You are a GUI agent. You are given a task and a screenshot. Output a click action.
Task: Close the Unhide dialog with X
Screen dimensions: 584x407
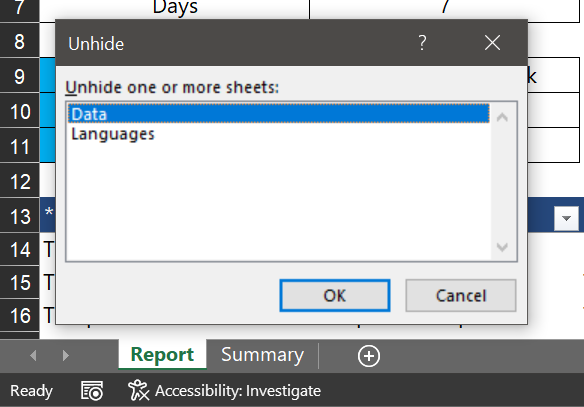[492, 43]
